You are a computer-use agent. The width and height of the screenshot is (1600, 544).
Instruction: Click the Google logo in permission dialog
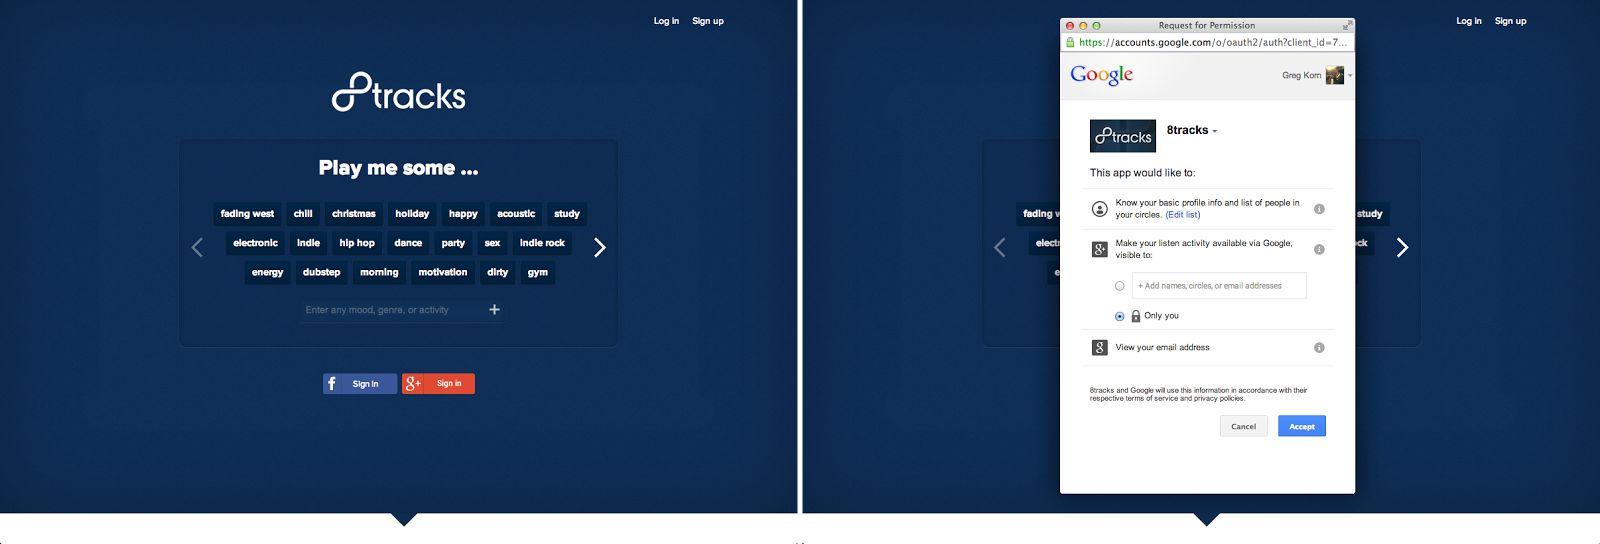pos(1101,75)
